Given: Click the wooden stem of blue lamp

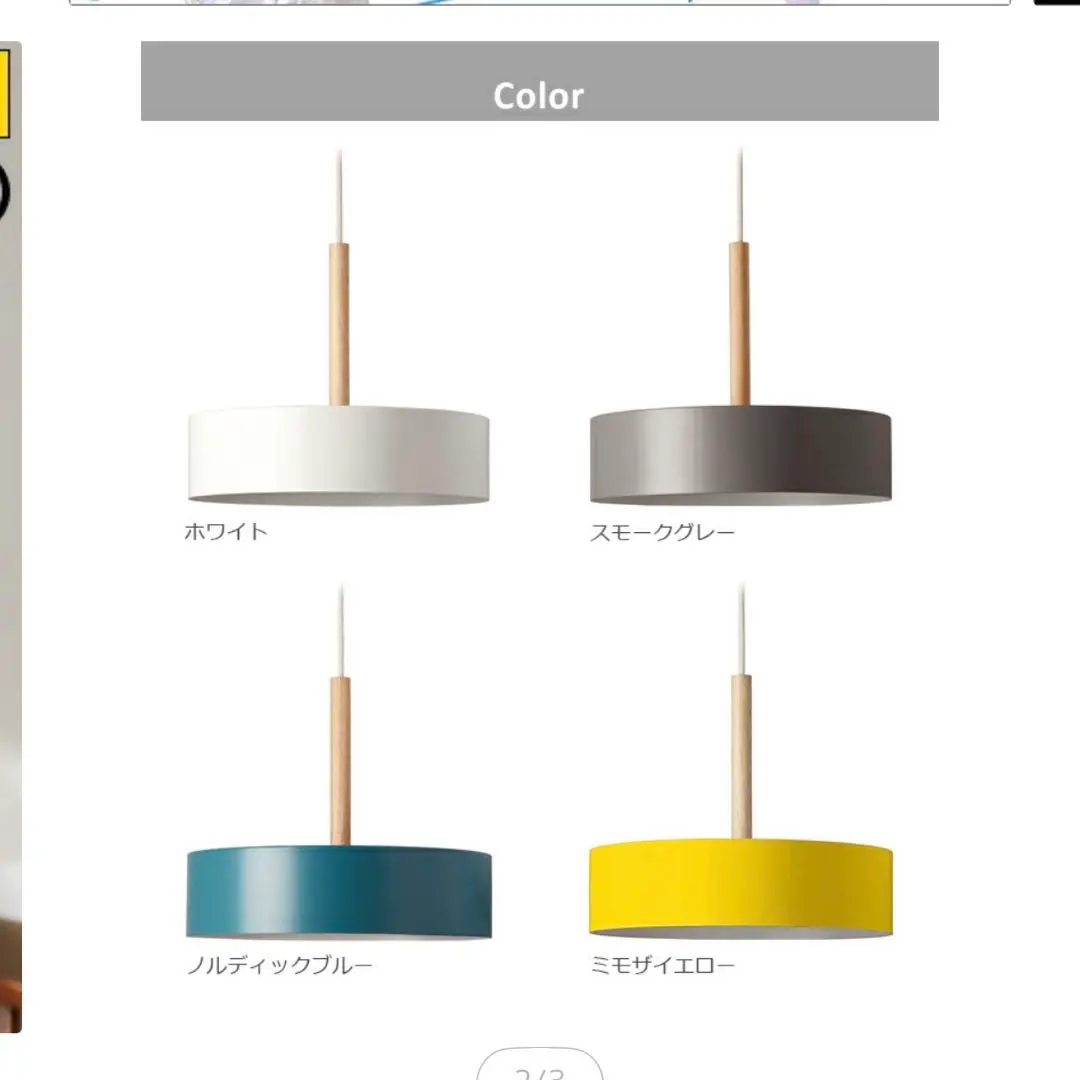Looking at the screenshot, I should 340,761.
